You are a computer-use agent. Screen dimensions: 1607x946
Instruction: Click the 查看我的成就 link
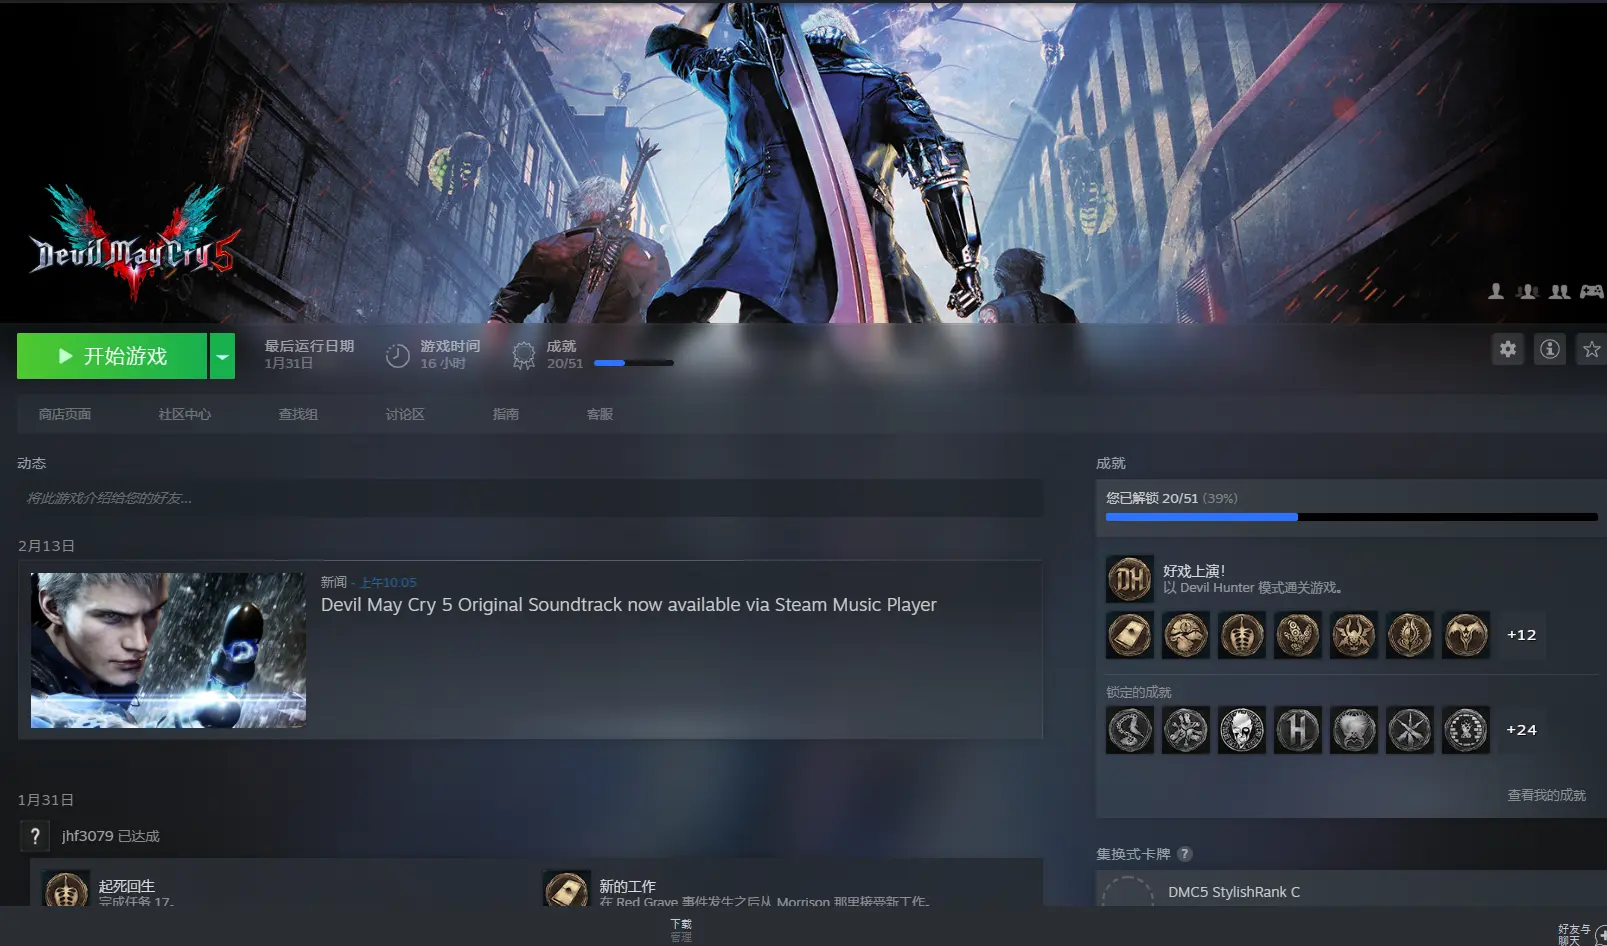point(1546,795)
